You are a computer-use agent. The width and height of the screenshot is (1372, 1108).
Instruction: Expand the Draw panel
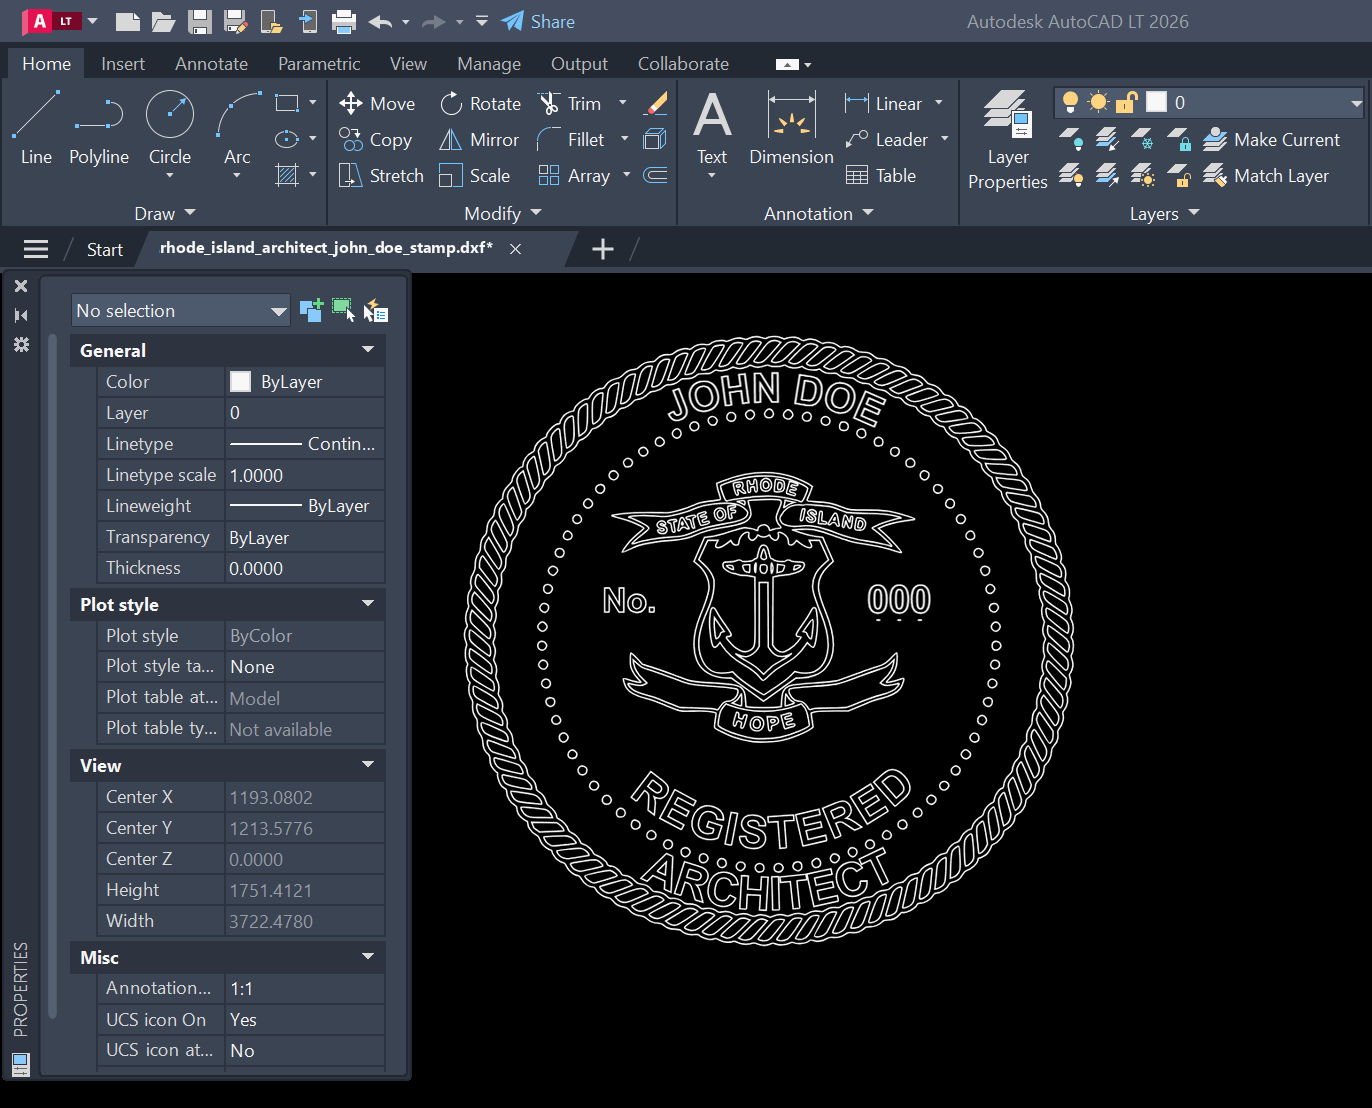[165, 213]
